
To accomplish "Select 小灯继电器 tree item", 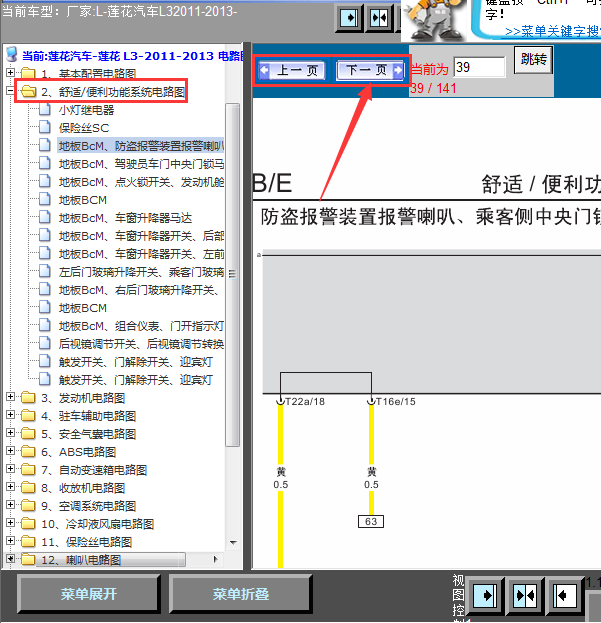I will tap(86, 110).
